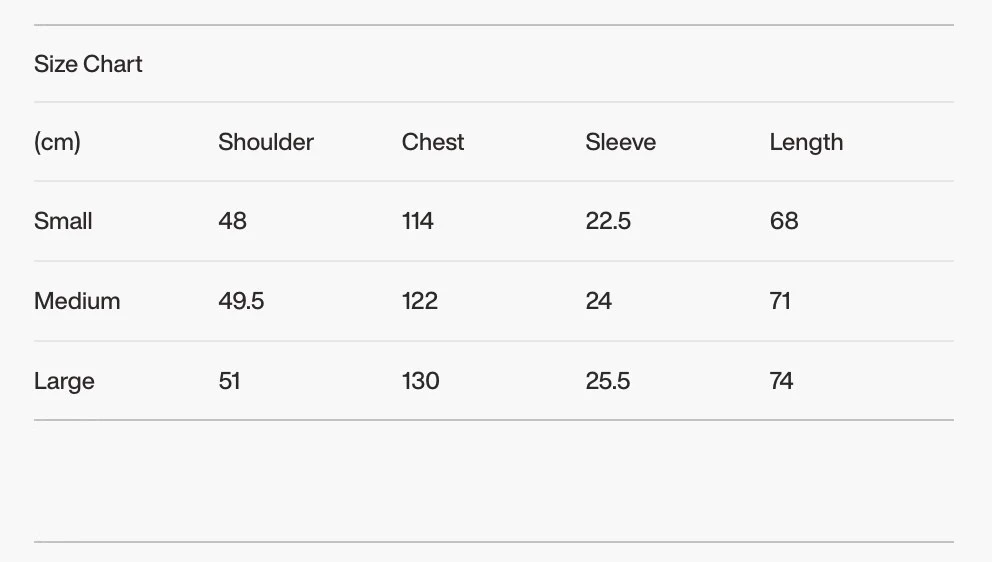Click the Large shoulder value 51
992x562 pixels.
[229, 381]
